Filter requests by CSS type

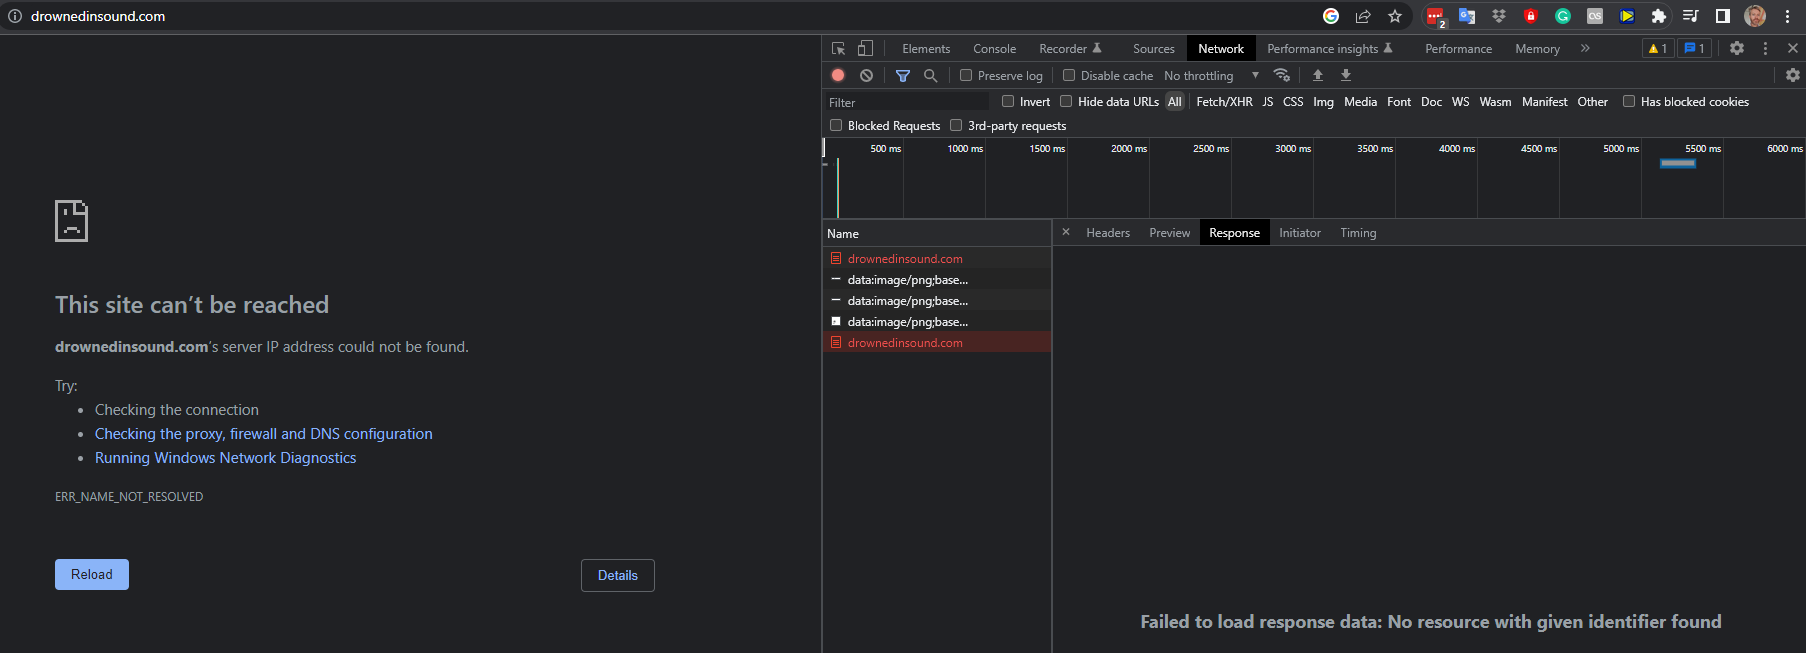pos(1293,101)
